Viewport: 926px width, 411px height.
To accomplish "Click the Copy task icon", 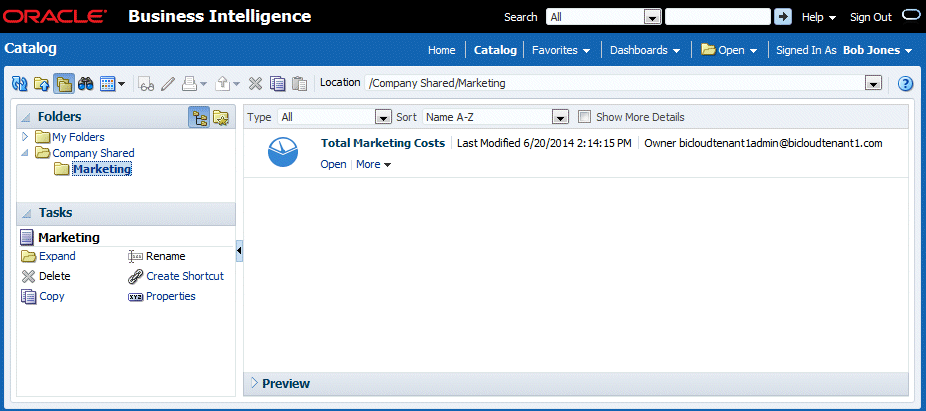I will coord(29,296).
